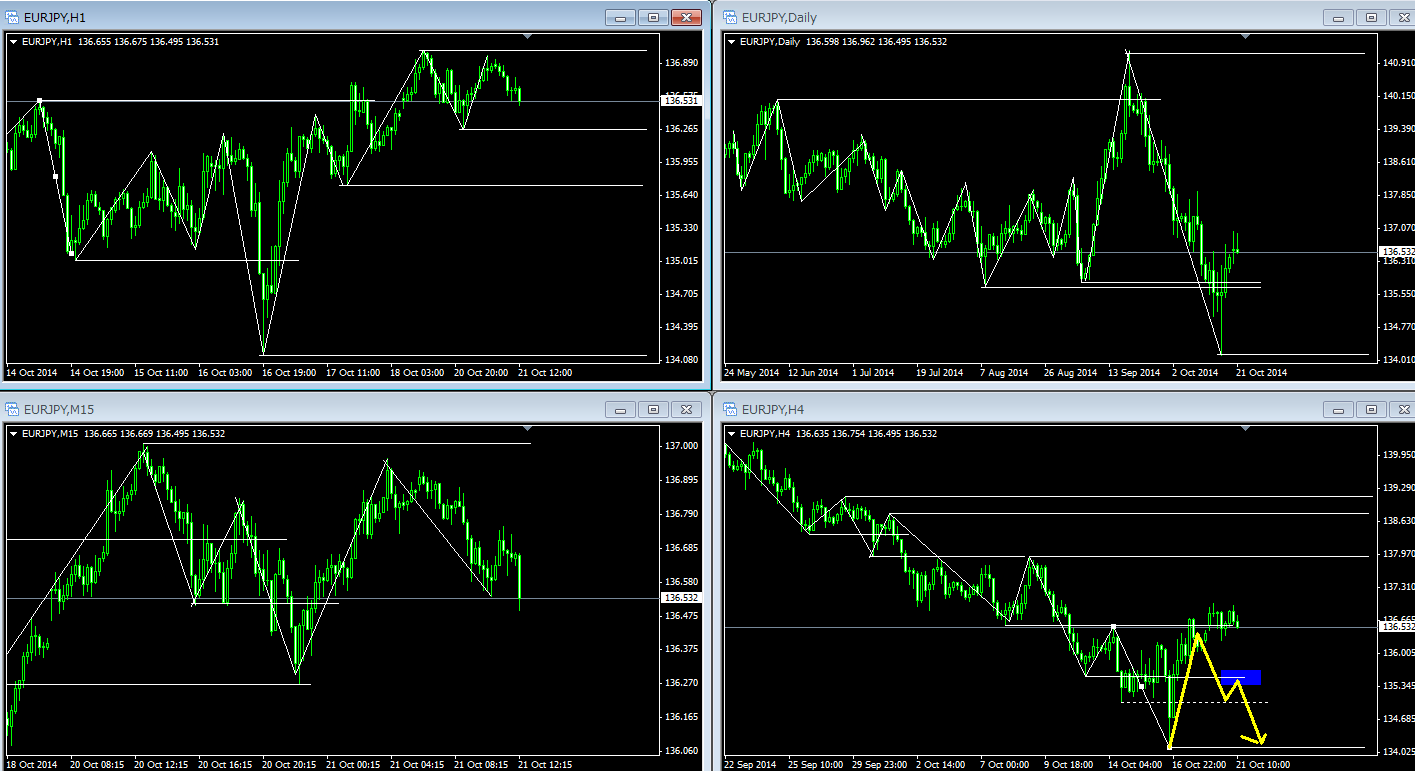The image size is (1415, 771).
Task: Activate the EURJPY,M15 window title bar
Action: (x=300, y=409)
